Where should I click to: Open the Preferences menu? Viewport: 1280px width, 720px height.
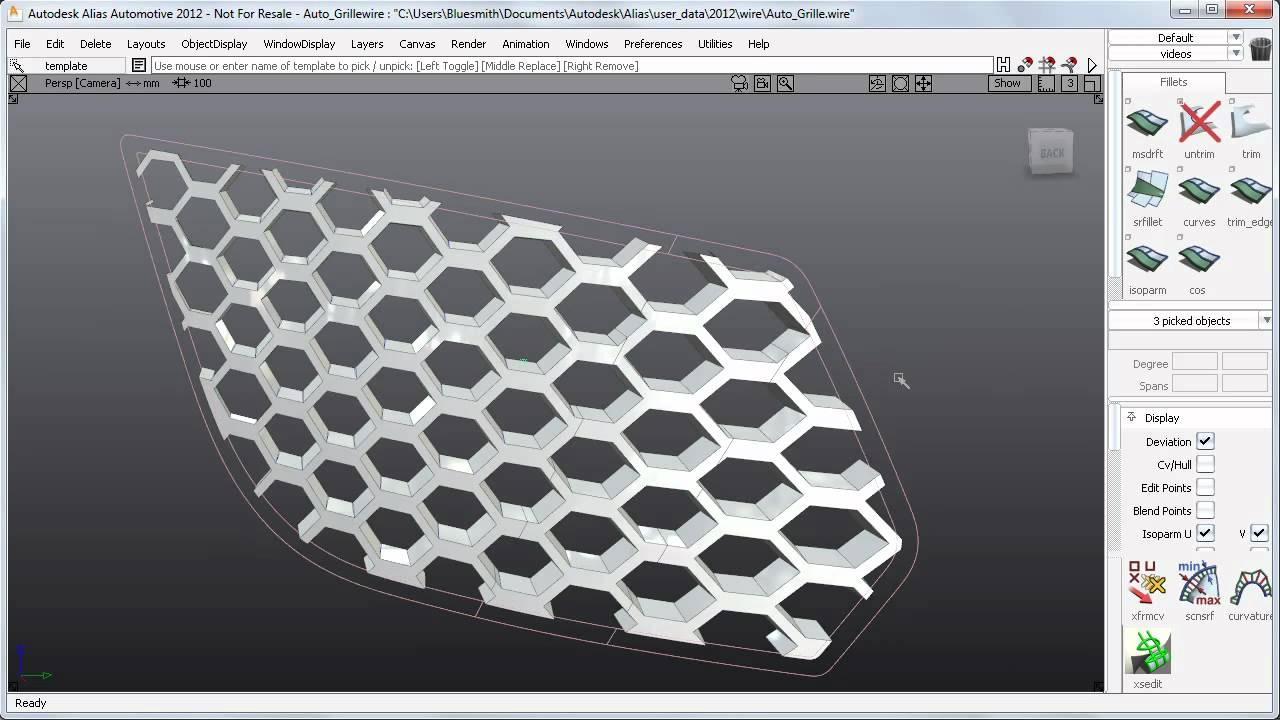653,44
